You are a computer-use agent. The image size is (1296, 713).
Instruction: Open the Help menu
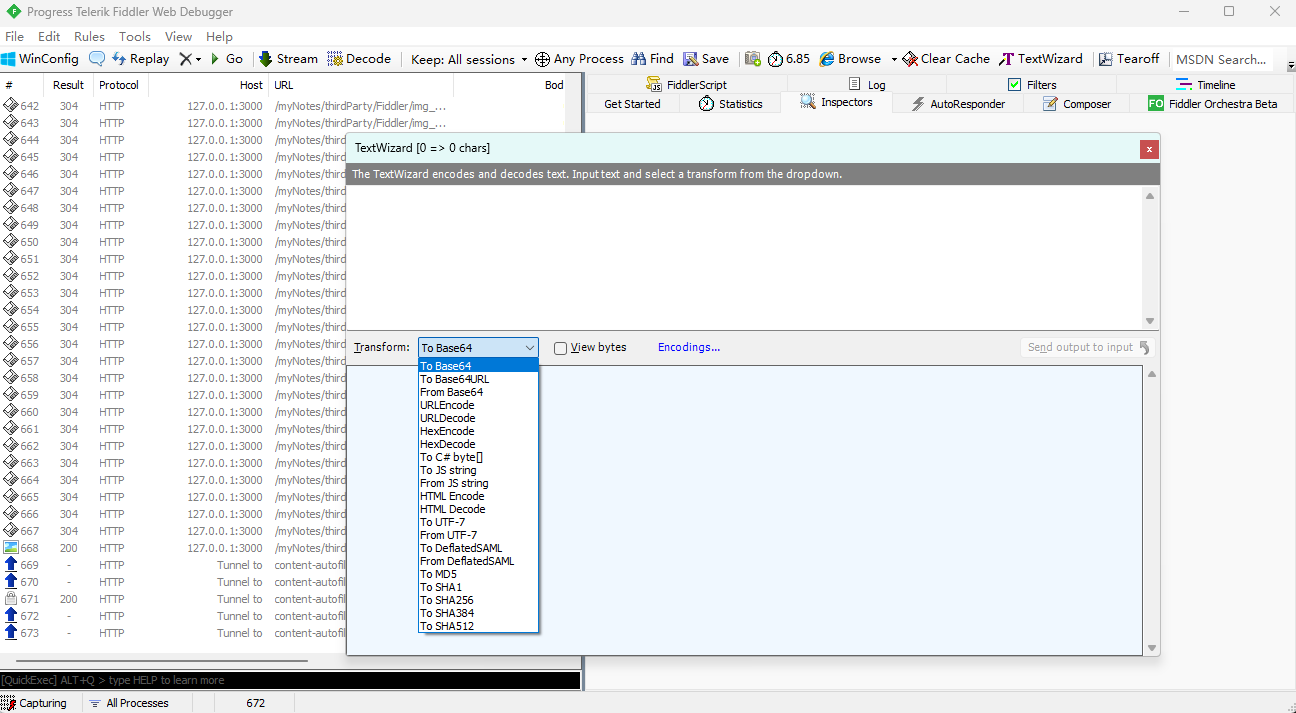tap(219, 36)
